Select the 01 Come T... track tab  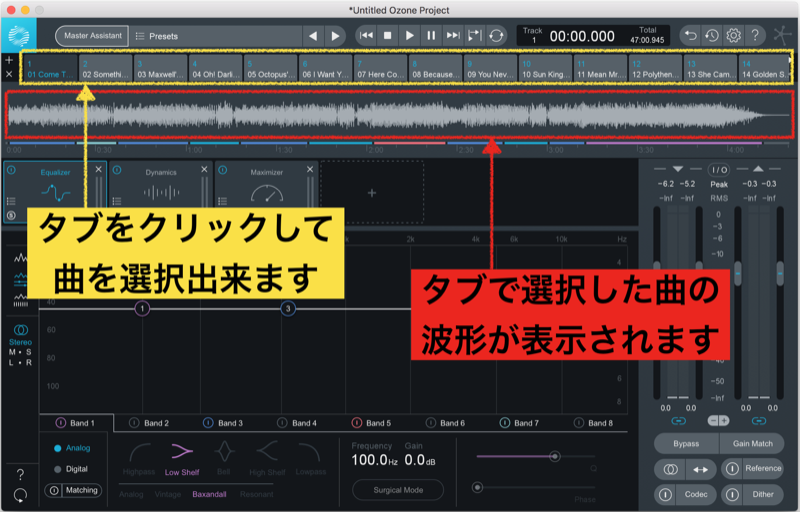(x=50, y=68)
